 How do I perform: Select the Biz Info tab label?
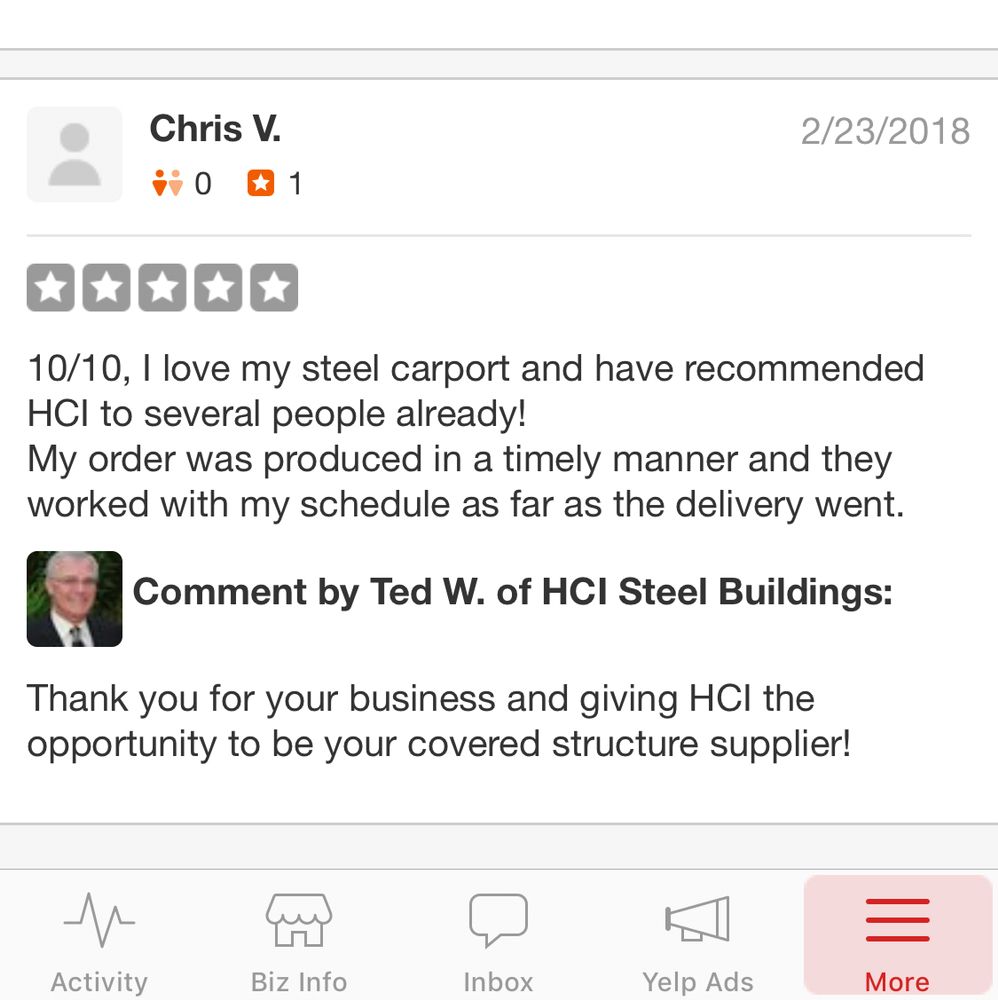point(298,981)
